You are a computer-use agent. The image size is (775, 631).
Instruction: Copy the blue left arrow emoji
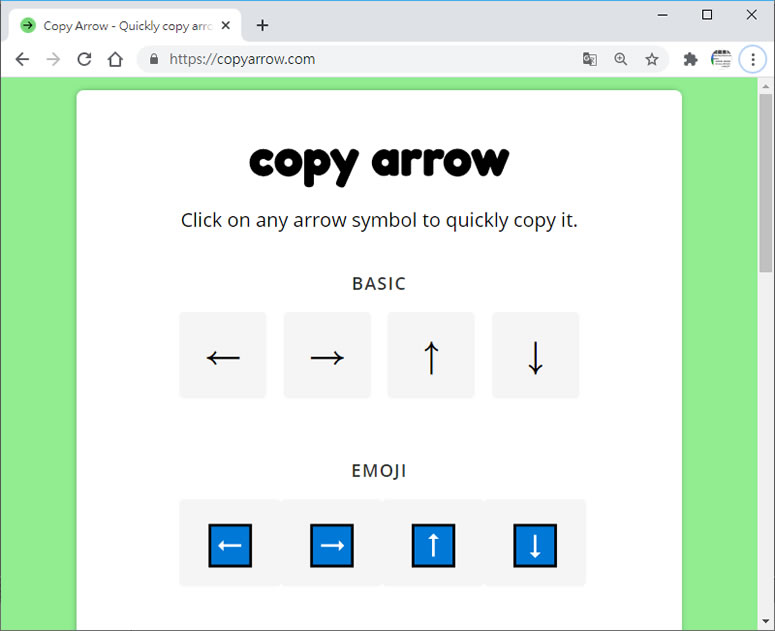(x=230, y=544)
